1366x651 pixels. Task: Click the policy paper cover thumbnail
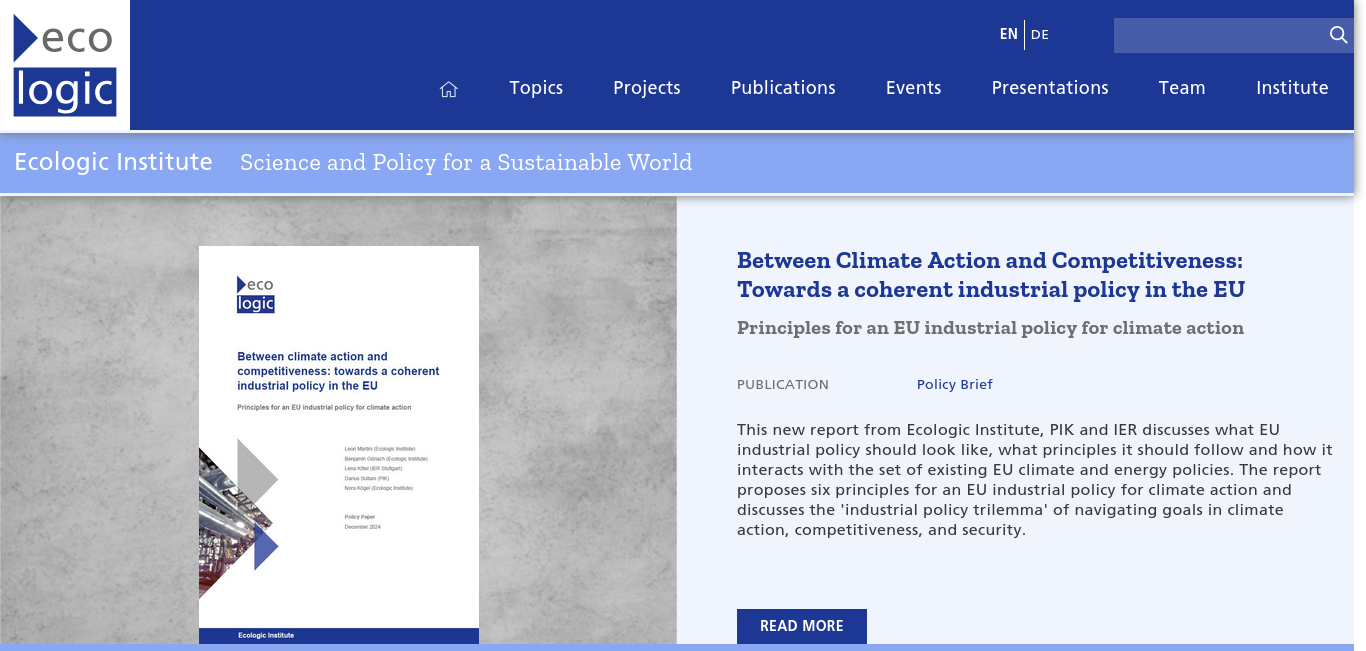point(339,445)
